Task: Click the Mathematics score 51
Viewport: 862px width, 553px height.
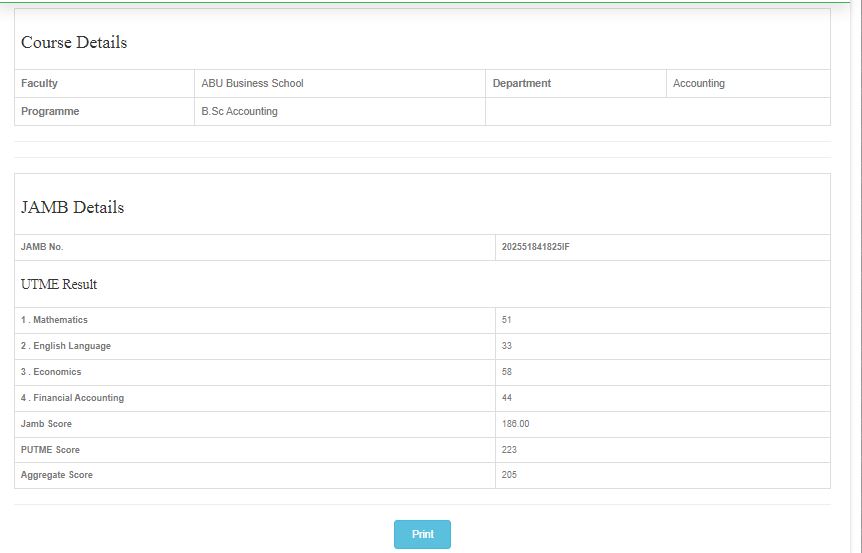Action: pos(507,320)
